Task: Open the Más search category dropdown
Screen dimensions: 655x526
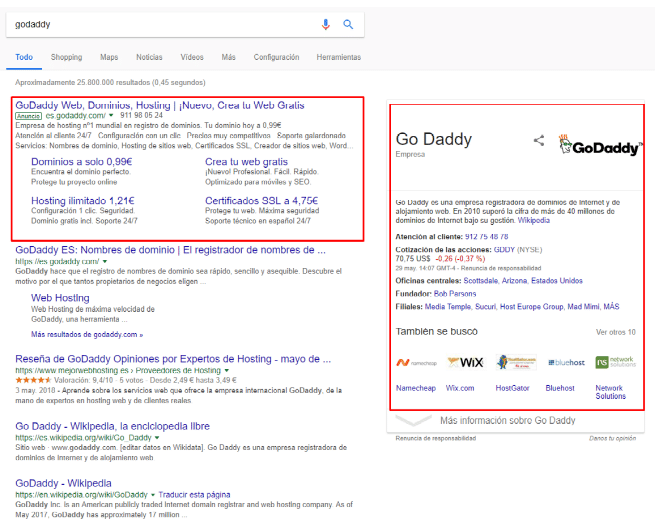Action: (x=229, y=58)
